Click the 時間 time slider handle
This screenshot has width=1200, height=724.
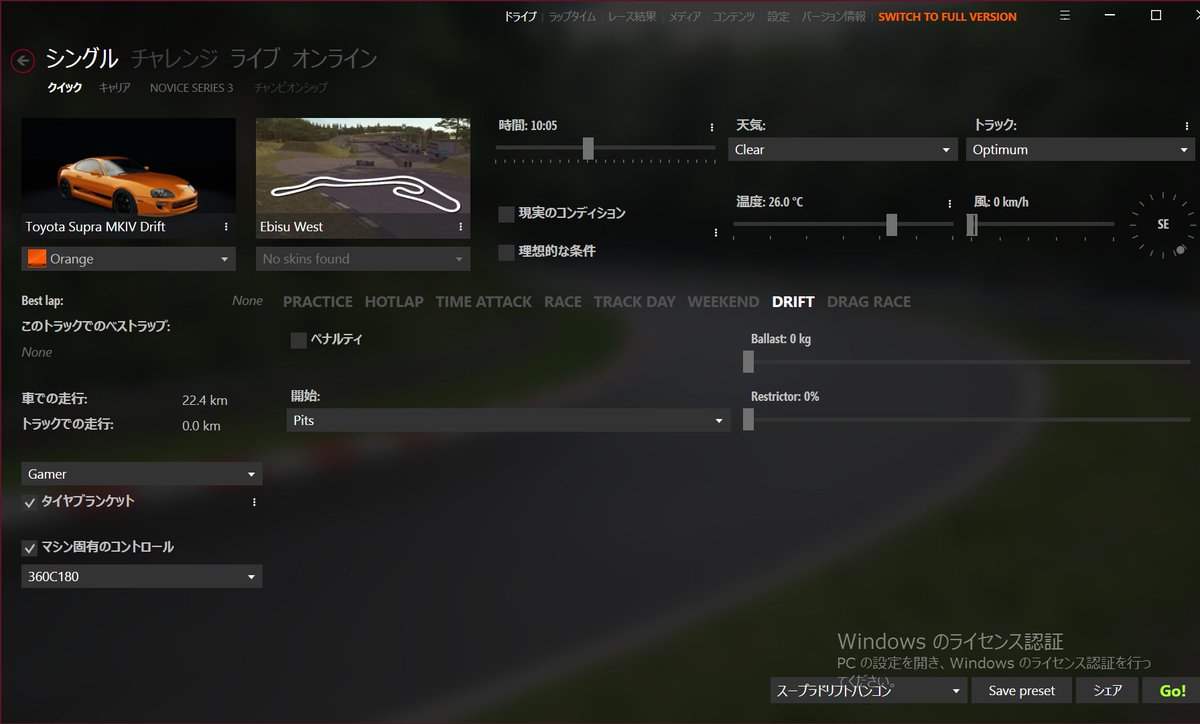coord(588,148)
